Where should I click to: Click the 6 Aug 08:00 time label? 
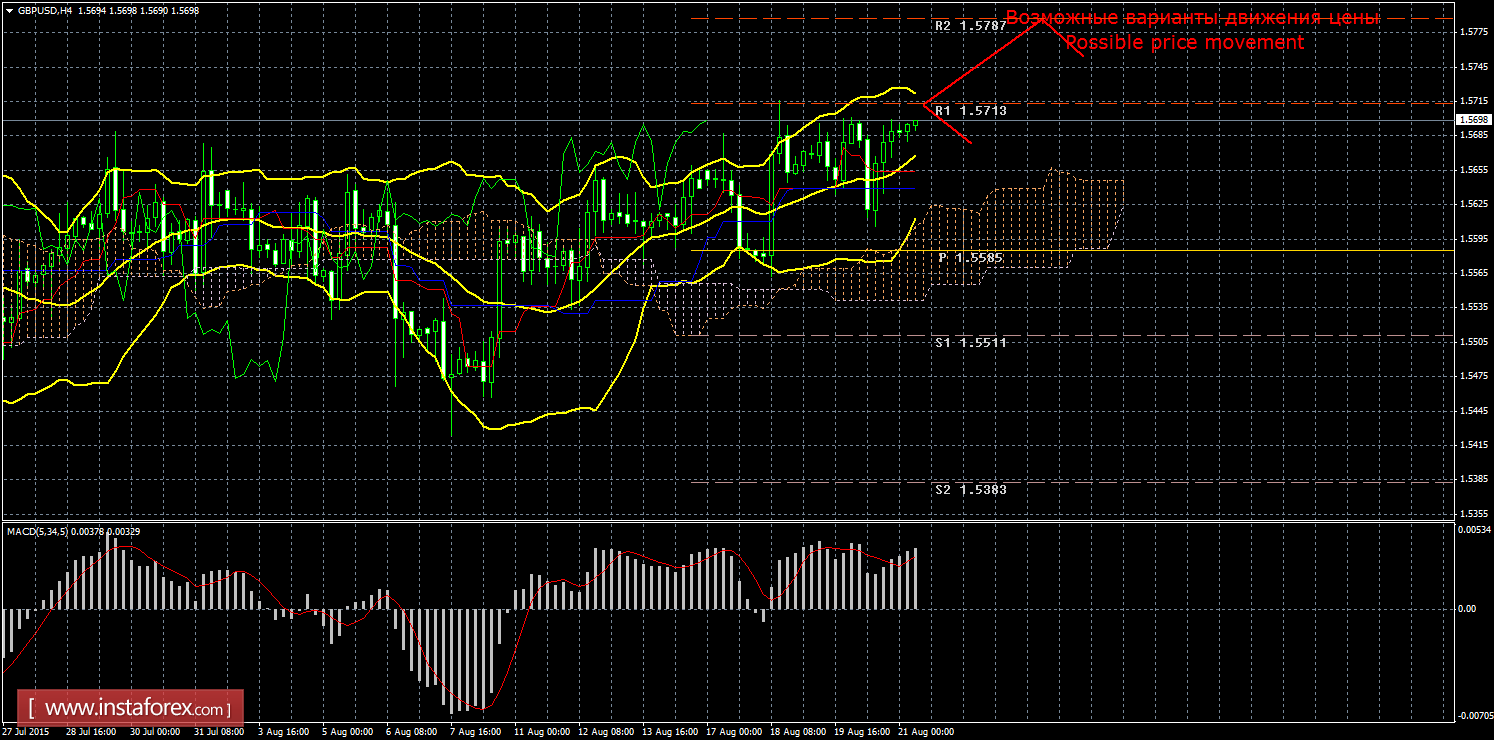(x=411, y=732)
